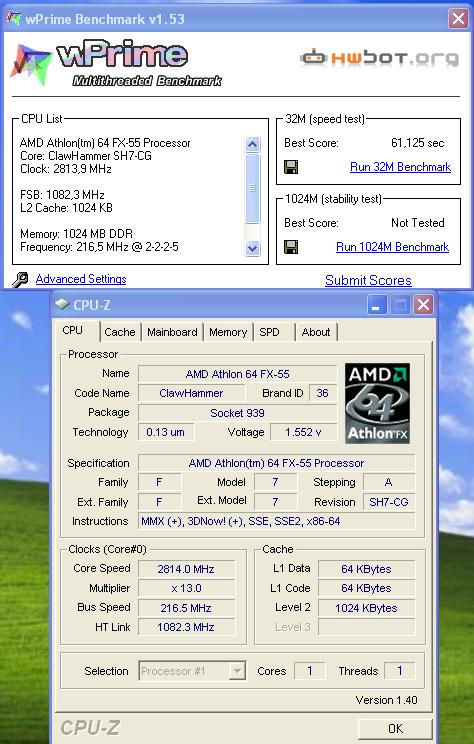Click the L1 Code 64 KBytes value
Screen dimensions: 474x744
366,588
